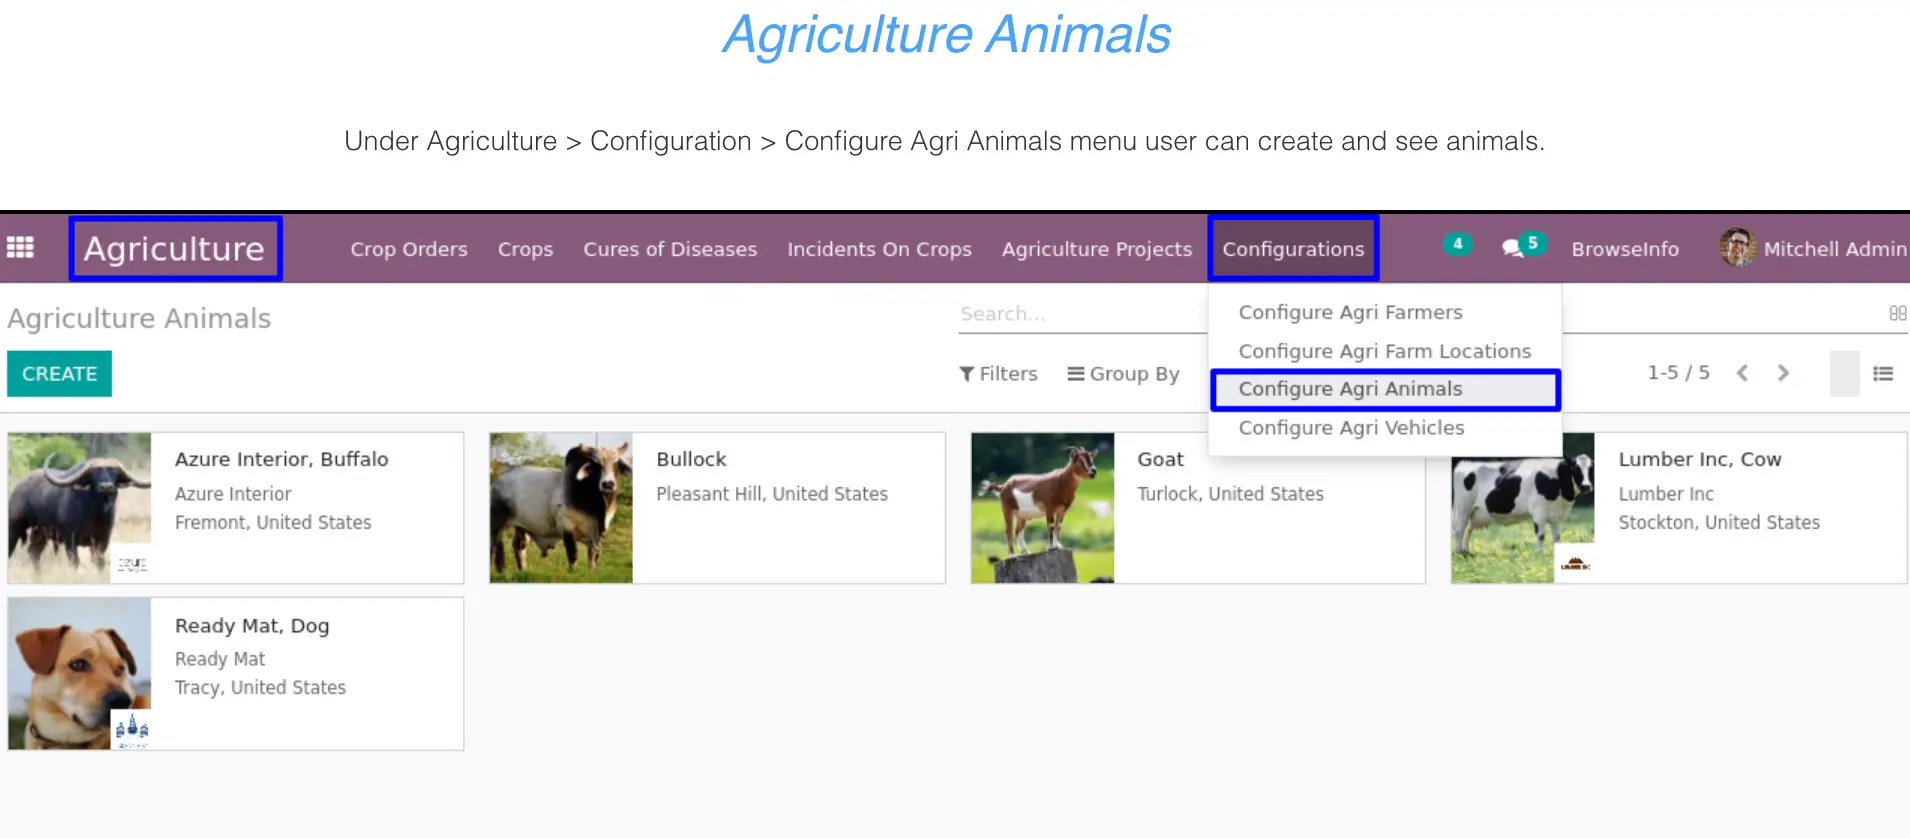This screenshot has width=1910, height=838.
Task: Open the Crop Orders menu
Action: tap(409, 249)
